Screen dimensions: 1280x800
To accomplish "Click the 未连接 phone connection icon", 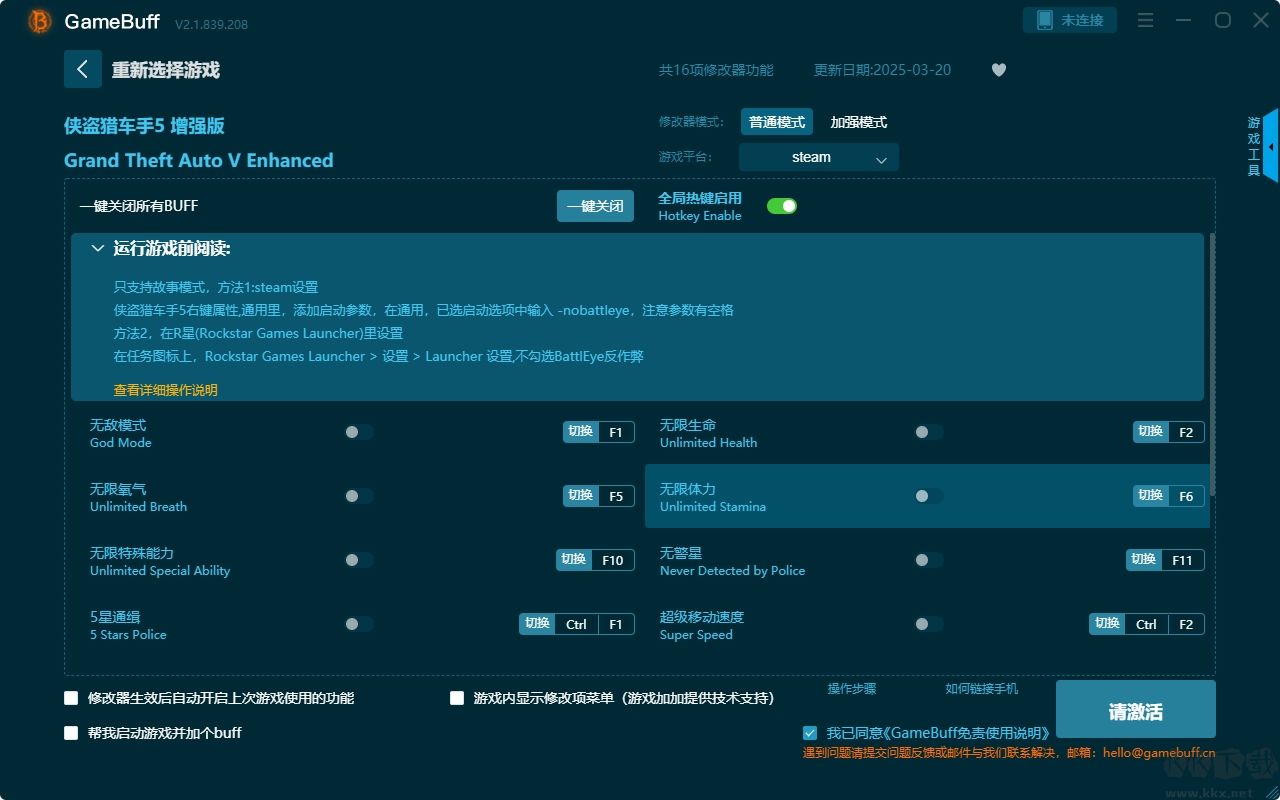I will 1069,20.
